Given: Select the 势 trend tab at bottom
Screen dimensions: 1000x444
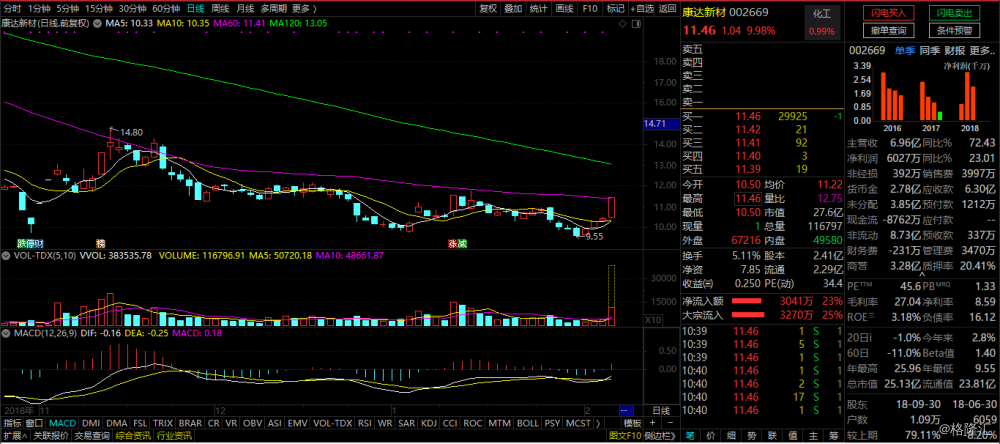Looking at the screenshot, I should [751, 436].
